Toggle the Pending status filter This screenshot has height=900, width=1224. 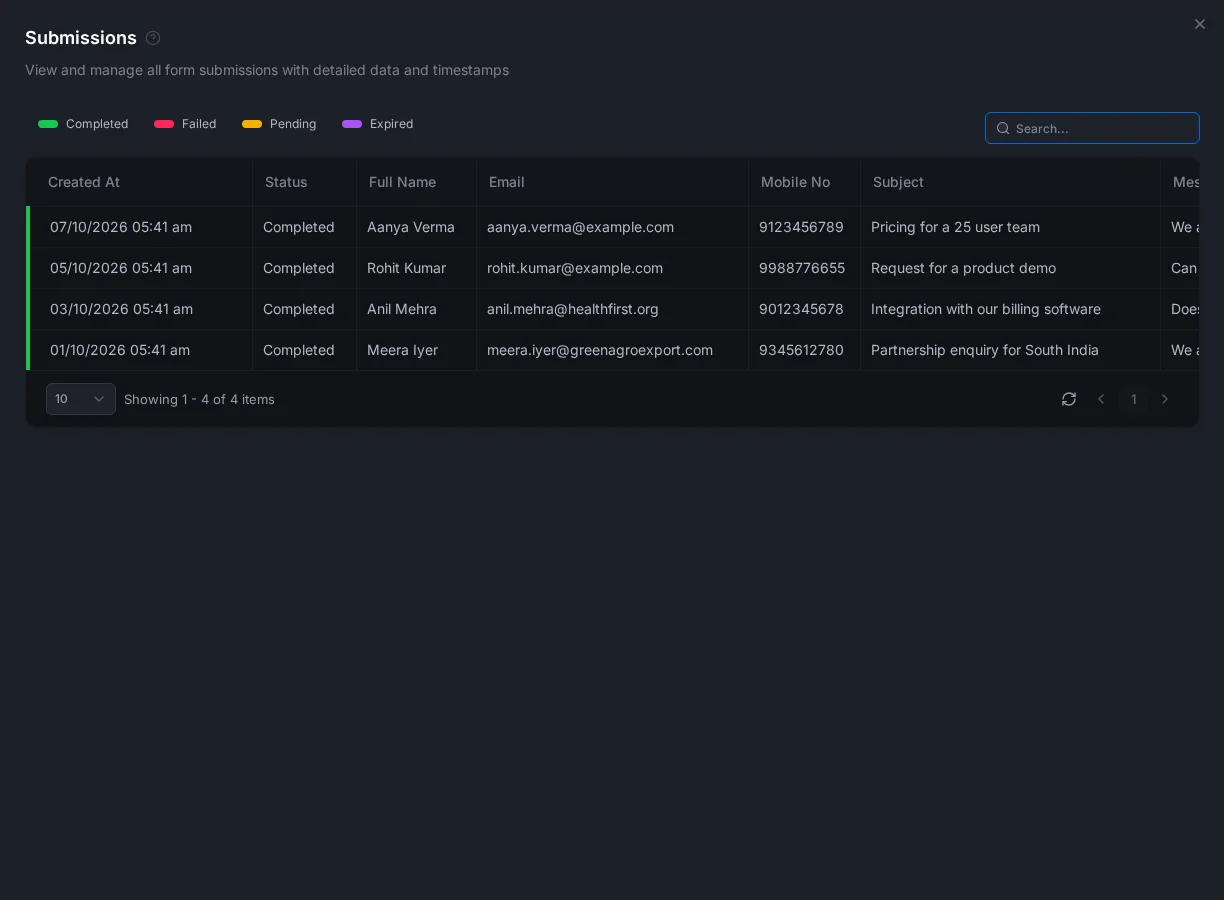[279, 124]
